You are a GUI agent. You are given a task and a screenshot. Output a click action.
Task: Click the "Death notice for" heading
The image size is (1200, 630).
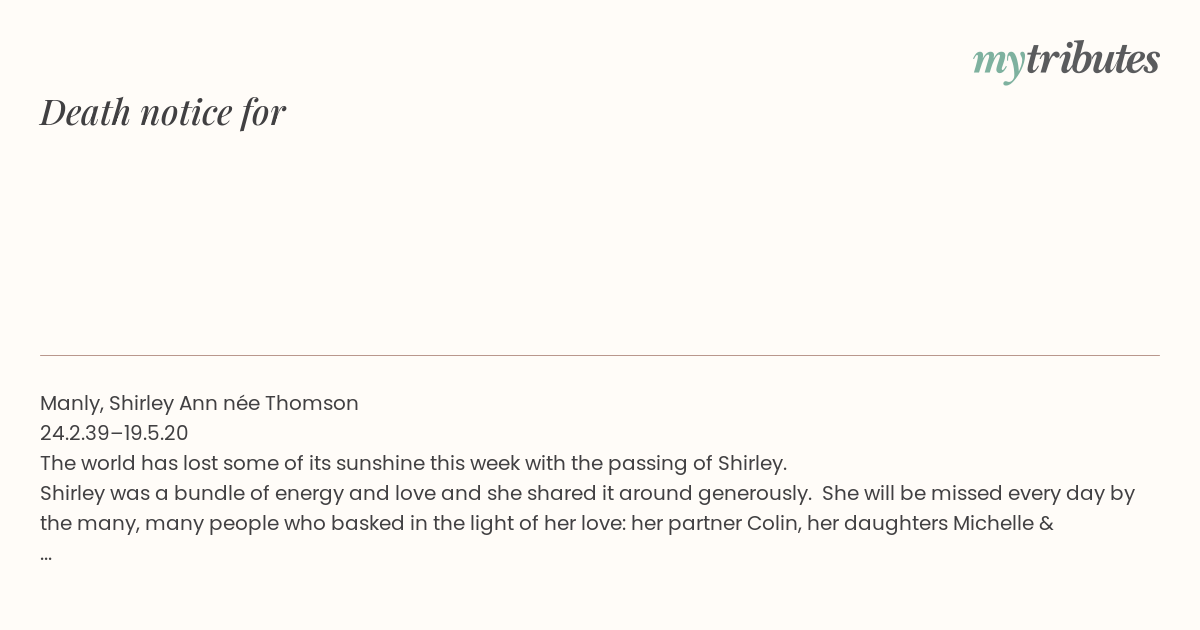tap(163, 112)
